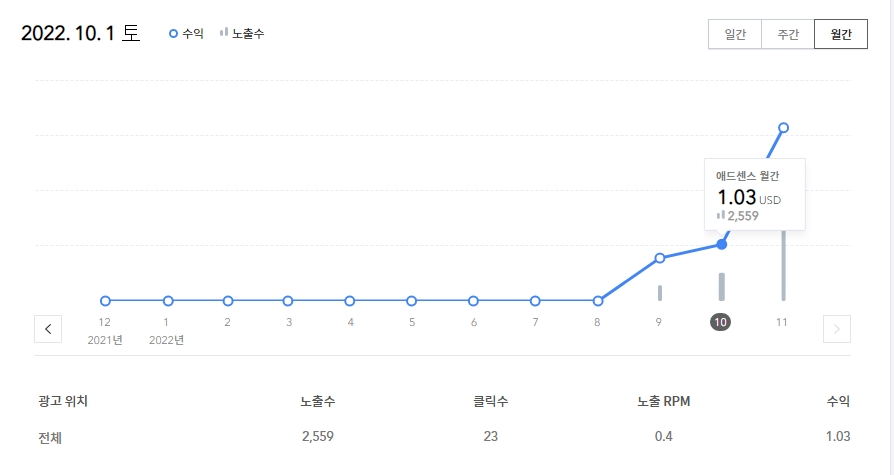This screenshot has height=475, width=894.
Task: Click the 2022년 year label
Action: coord(166,340)
